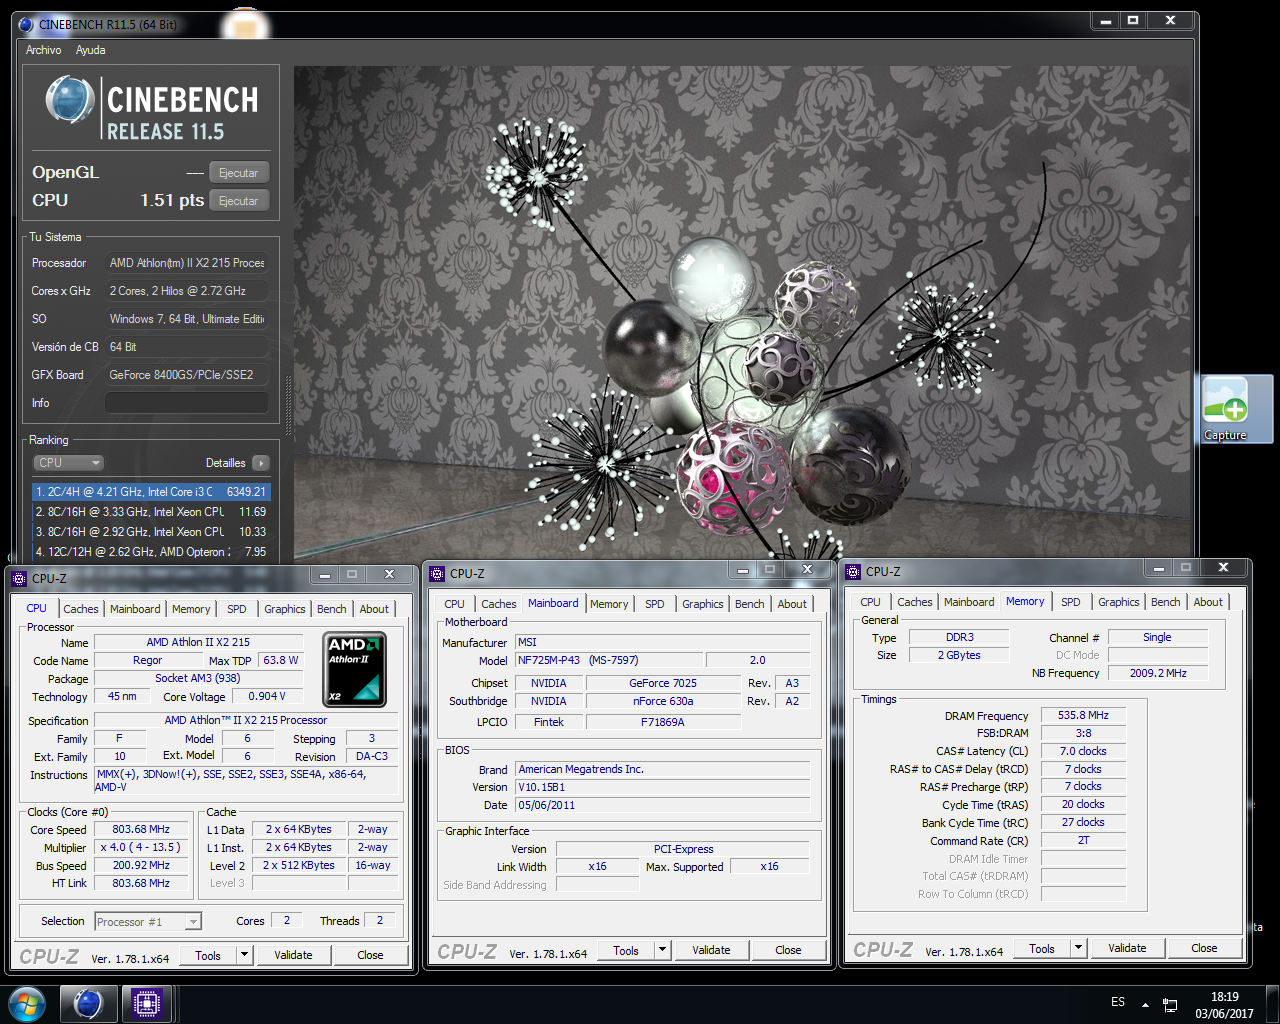This screenshot has height=1024, width=1280.
Task: Click the AMD Athlon II logo image
Action: coord(354,669)
